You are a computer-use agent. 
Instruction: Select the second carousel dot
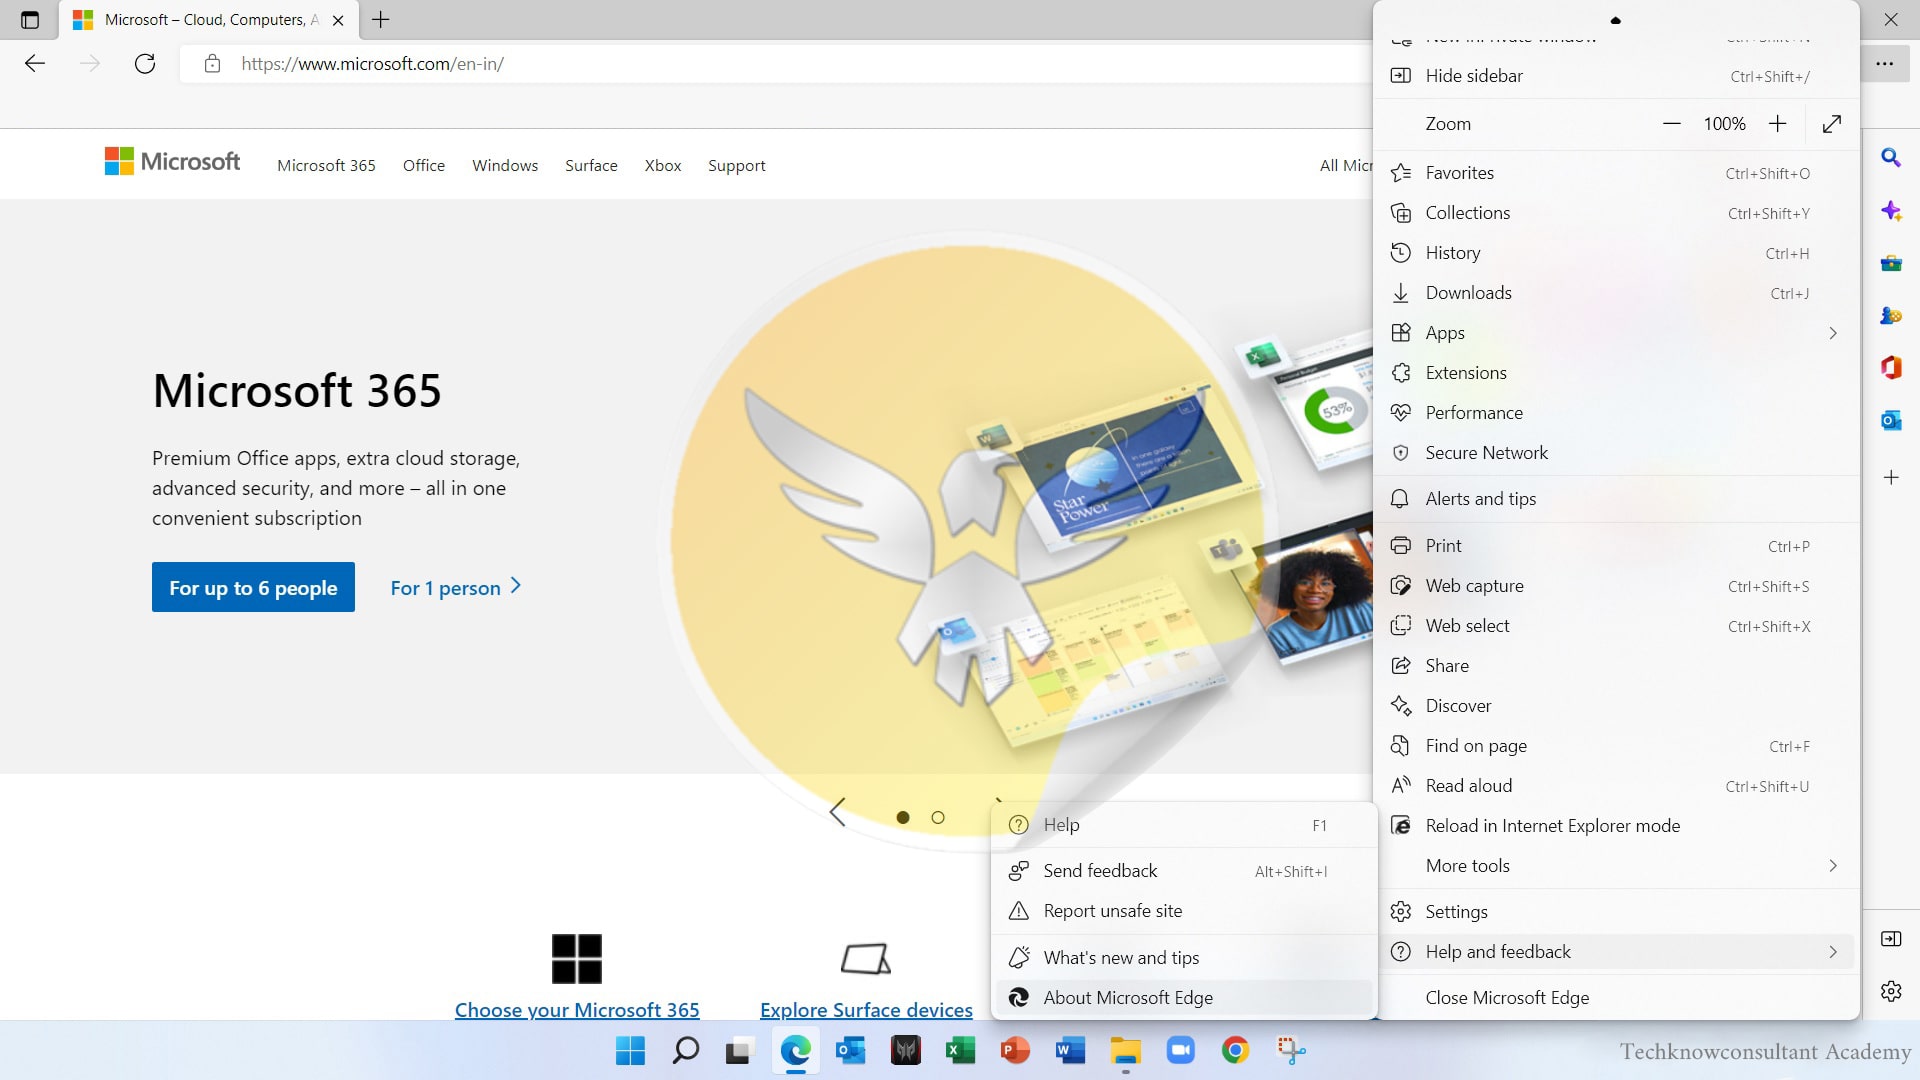point(938,817)
